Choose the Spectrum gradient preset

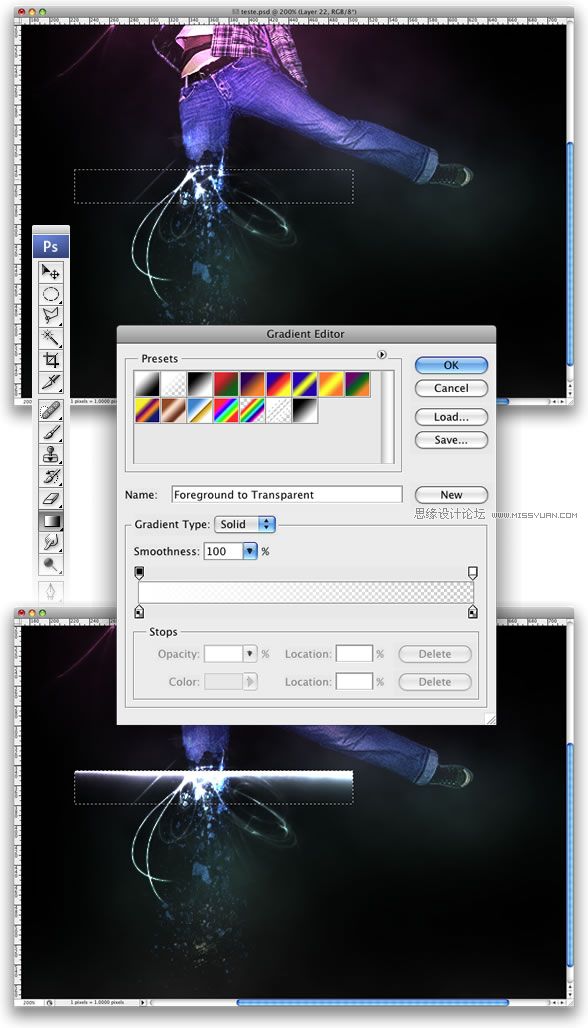225,410
